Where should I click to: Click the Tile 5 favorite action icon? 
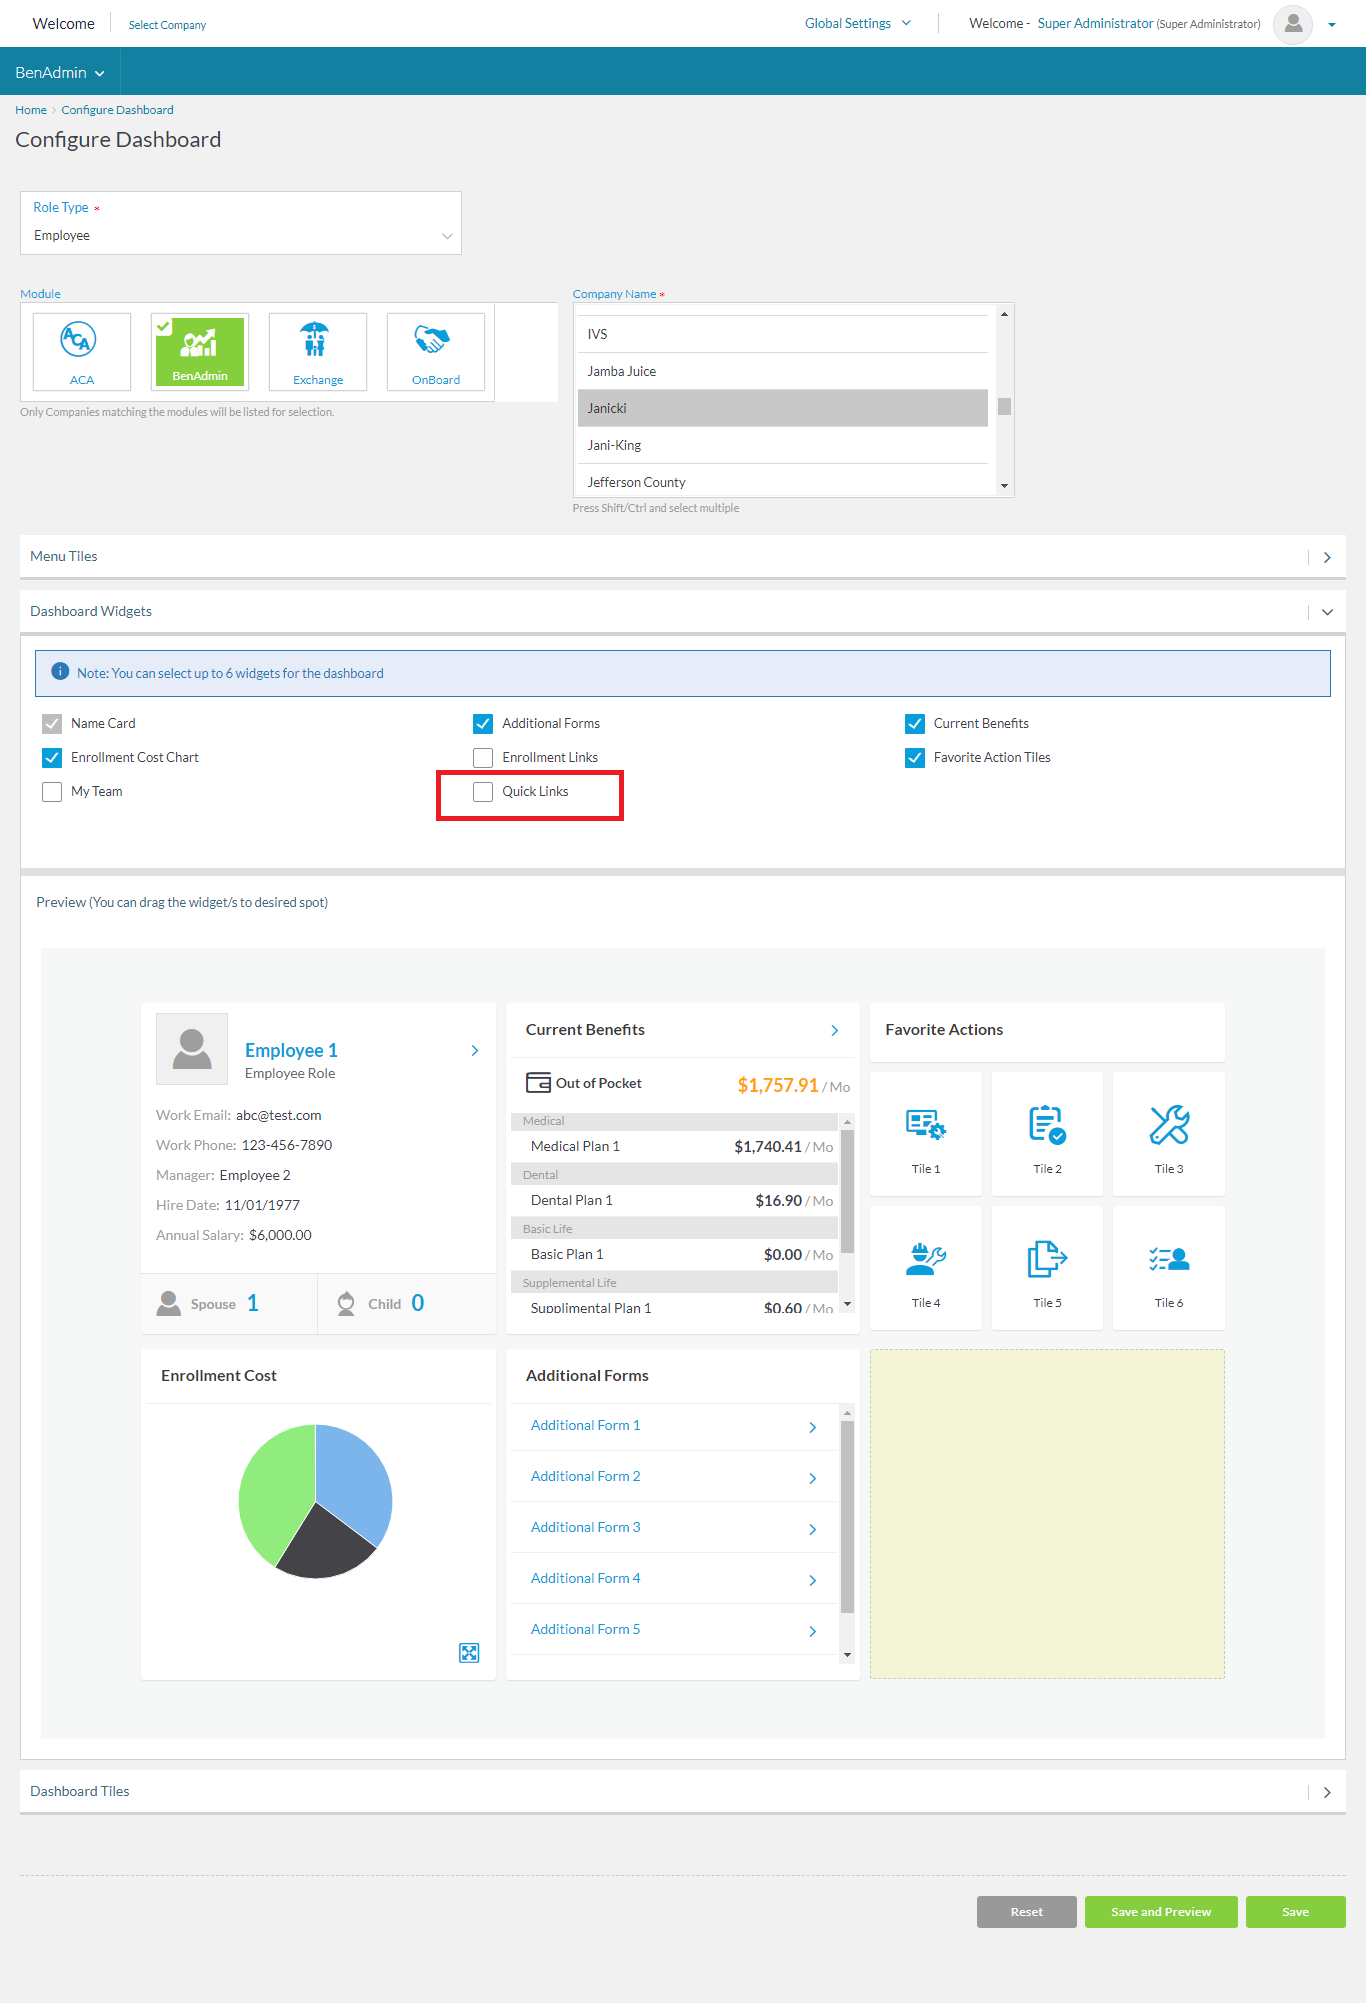(x=1046, y=1259)
